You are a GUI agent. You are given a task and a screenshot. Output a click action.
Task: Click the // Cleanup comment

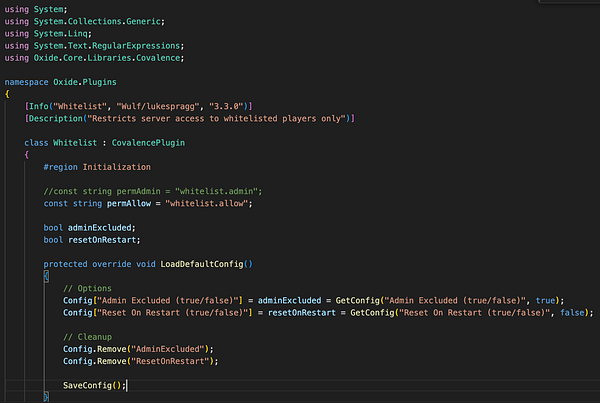(x=87, y=337)
